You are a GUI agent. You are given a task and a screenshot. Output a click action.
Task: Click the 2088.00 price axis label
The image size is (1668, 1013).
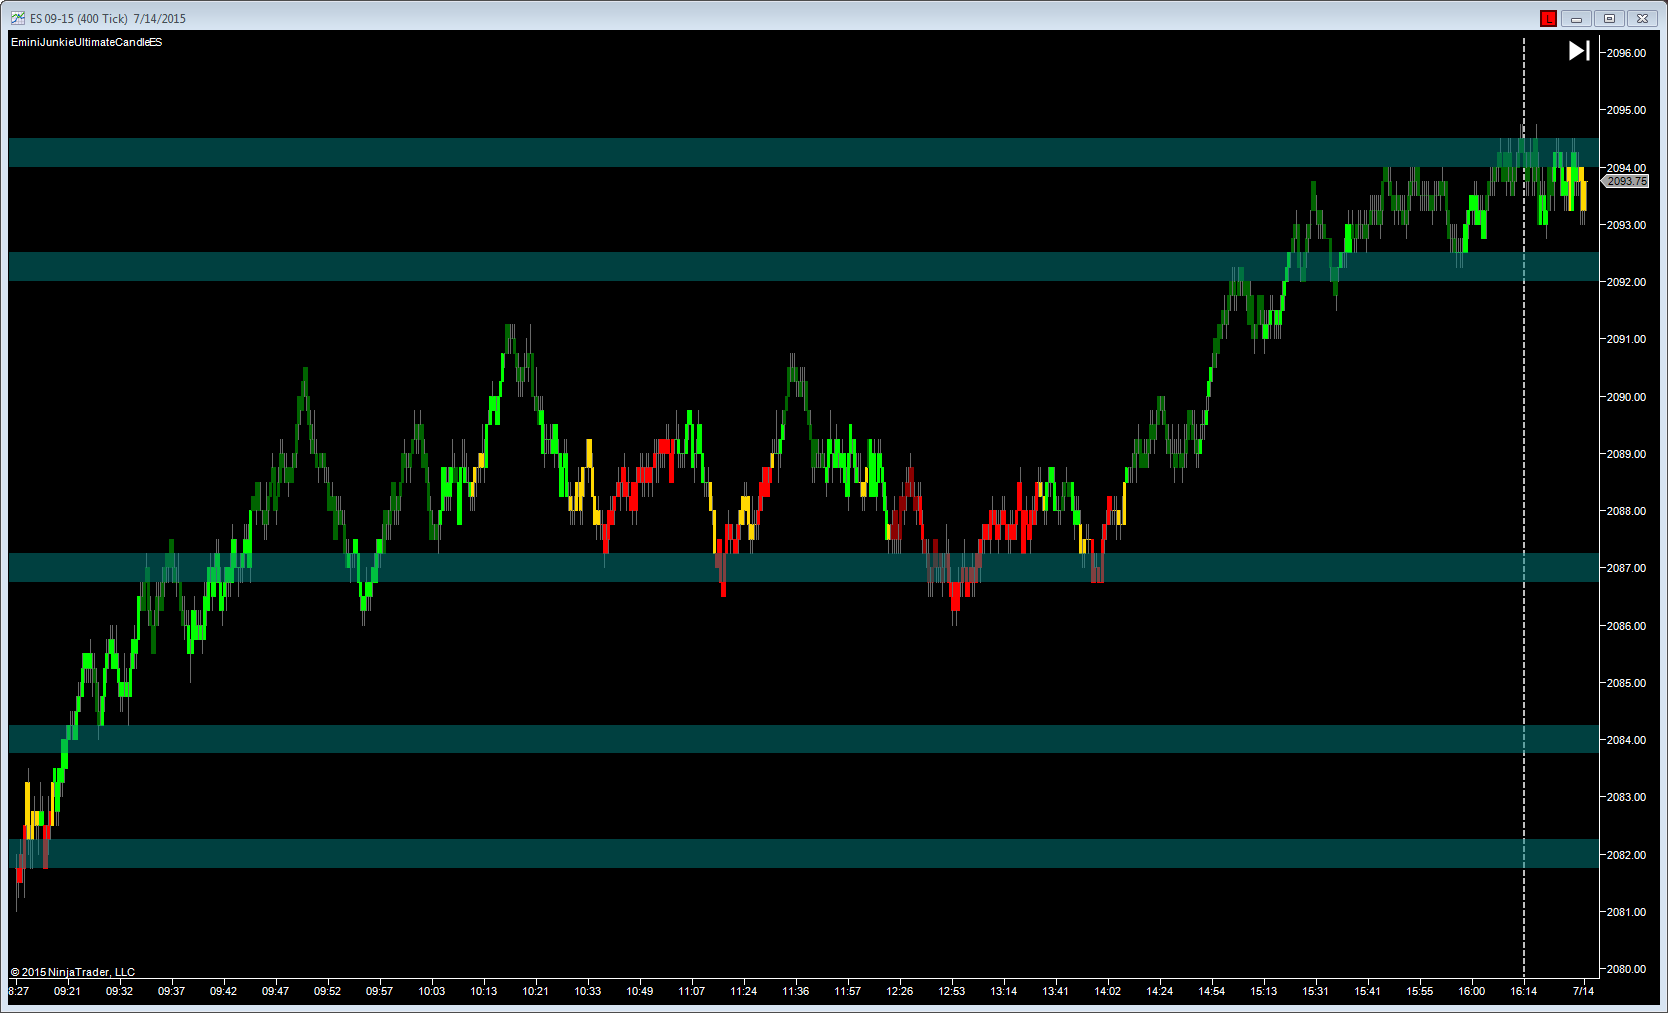pos(1626,511)
